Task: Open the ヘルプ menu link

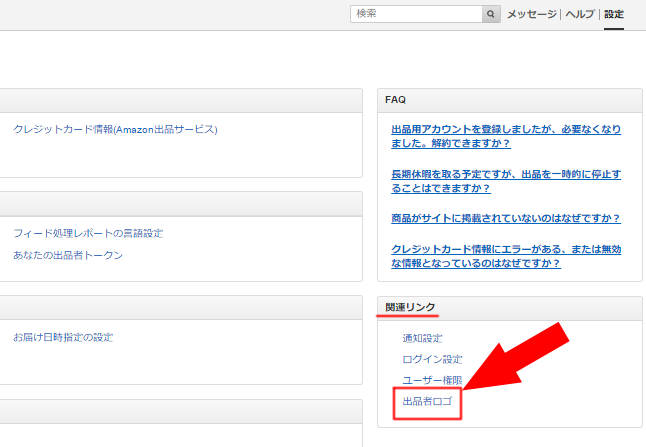Action: pos(580,14)
